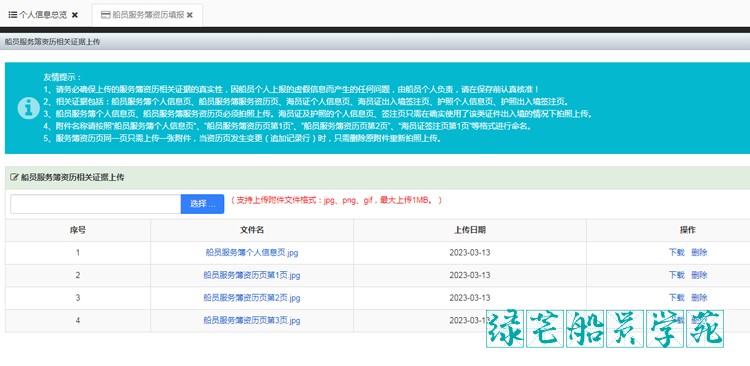Image resolution: width=750 pixels, height=366 pixels.
Task: Close the 船员服务簿资历填报 tab
Action: pos(190,15)
